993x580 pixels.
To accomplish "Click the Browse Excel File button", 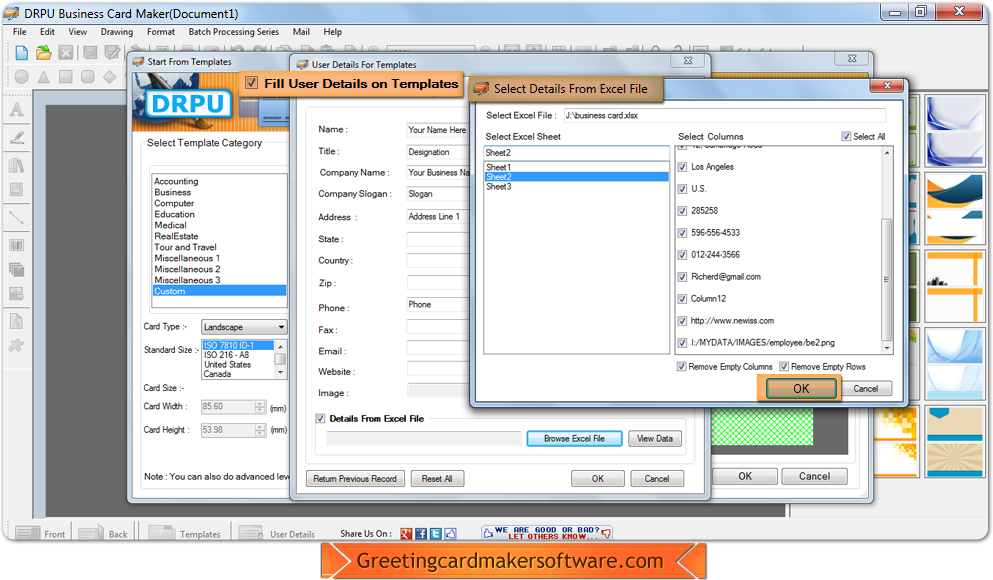I will coord(574,438).
